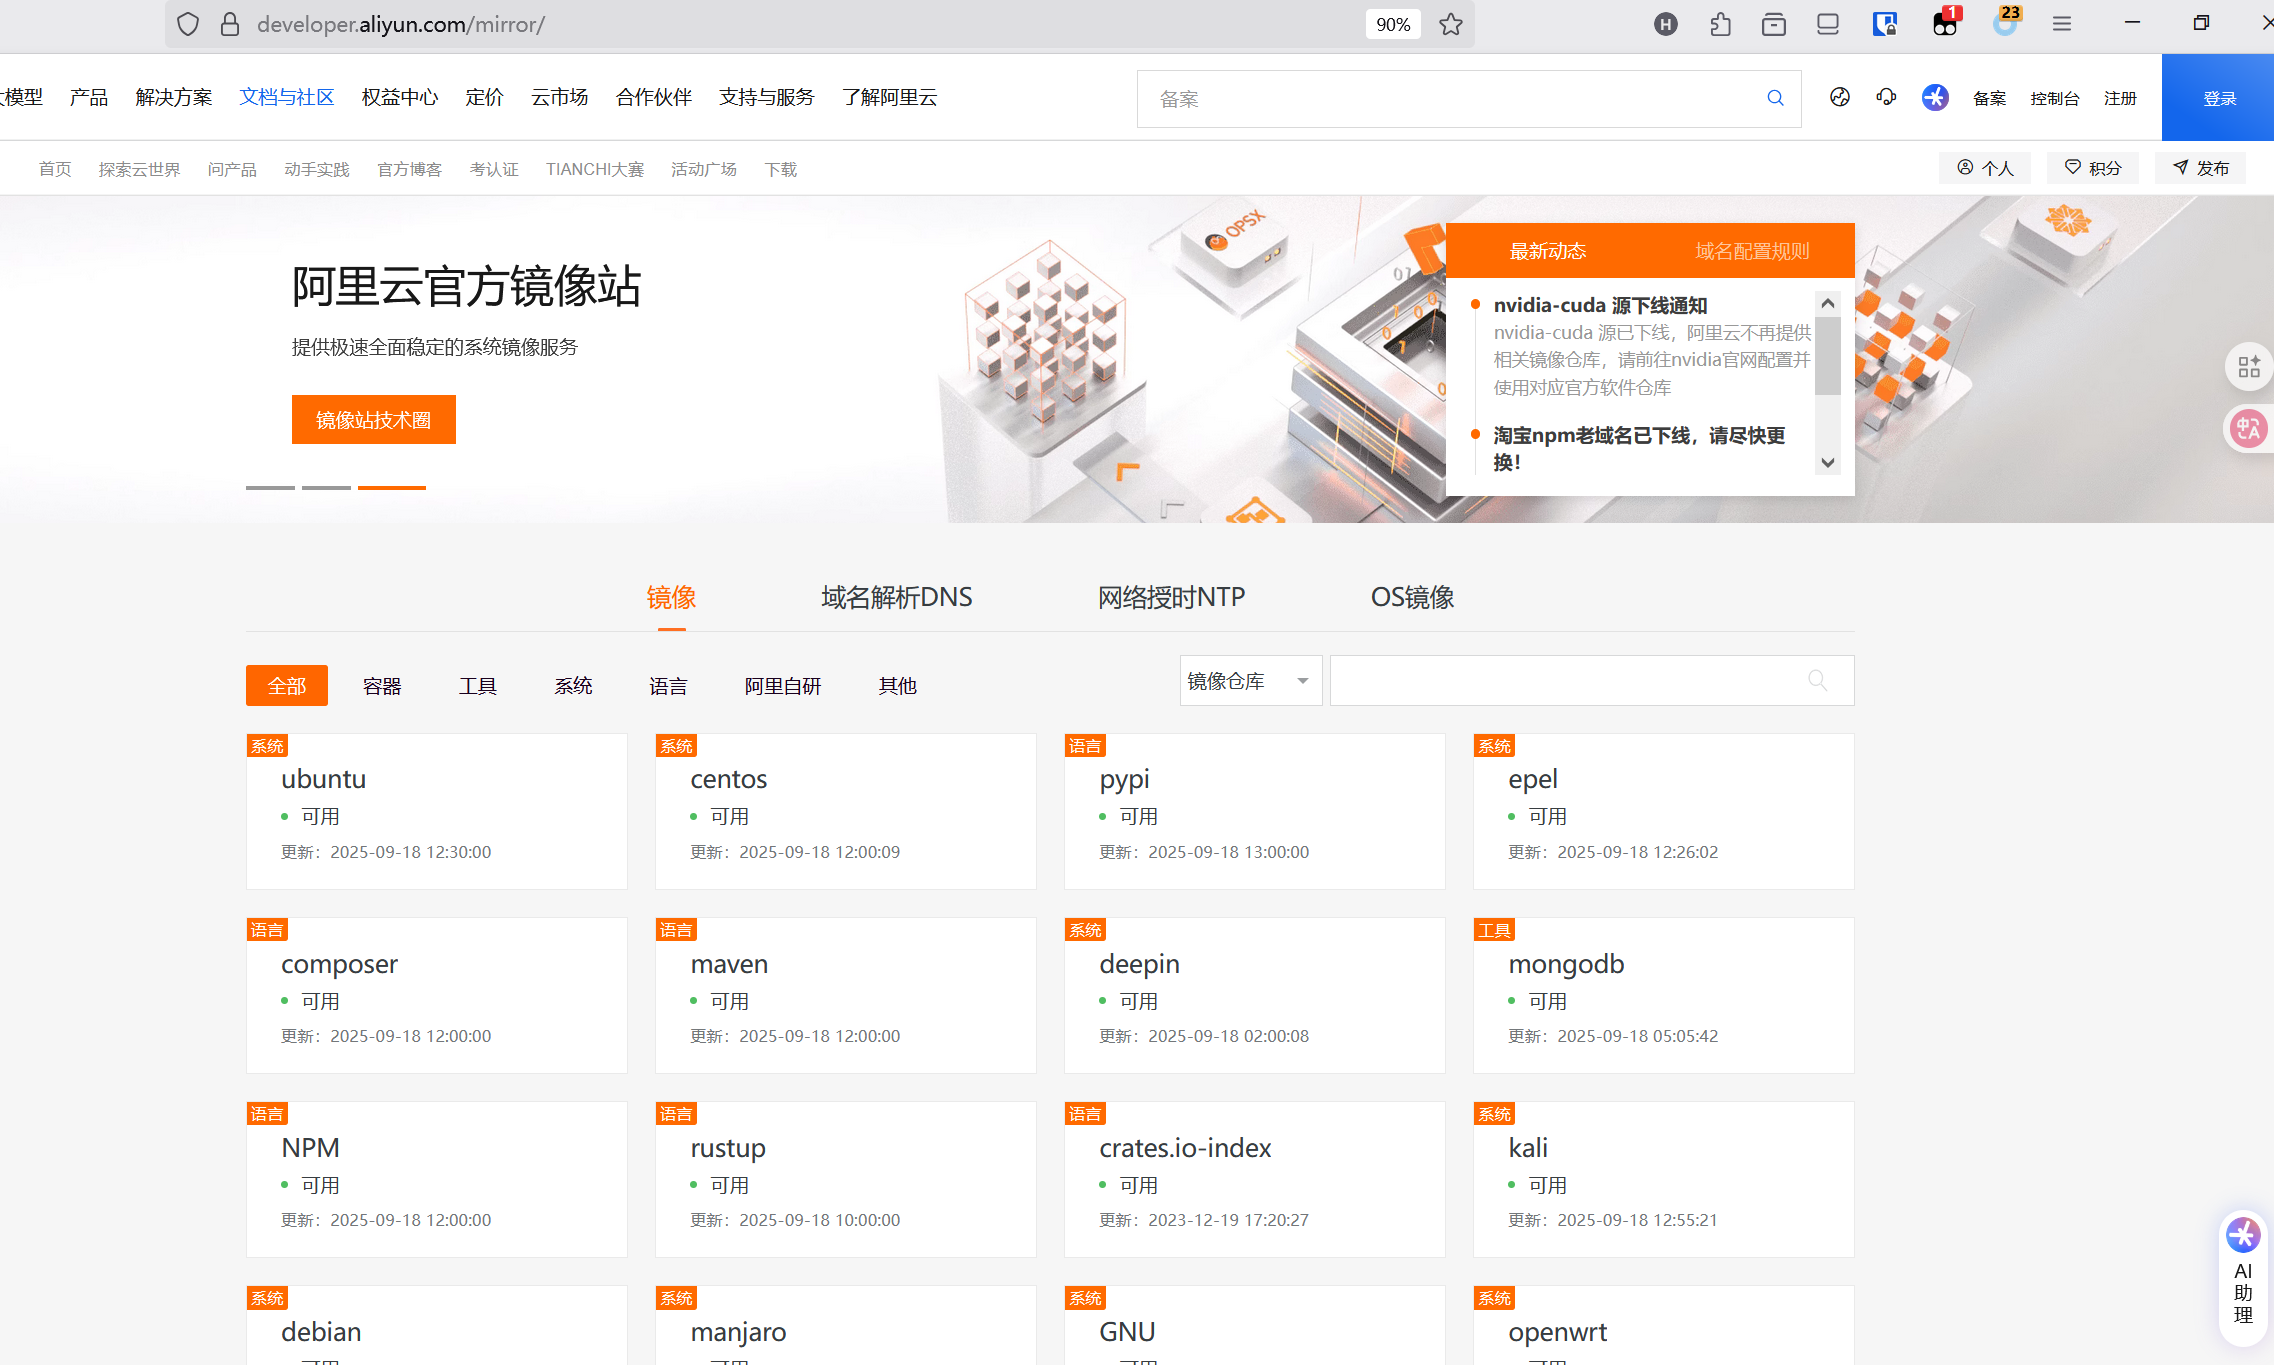The height and width of the screenshot is (1365, 2274).
Task: Click the address bar URL
Action: click(401, 24)
